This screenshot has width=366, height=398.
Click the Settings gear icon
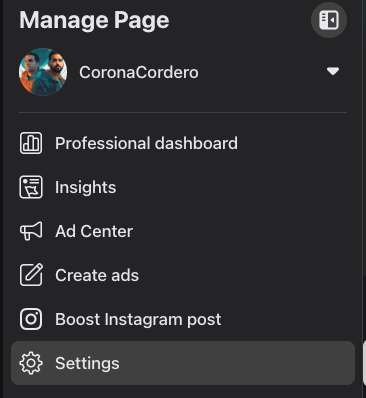pyautogui.click(x=31, y=363)
